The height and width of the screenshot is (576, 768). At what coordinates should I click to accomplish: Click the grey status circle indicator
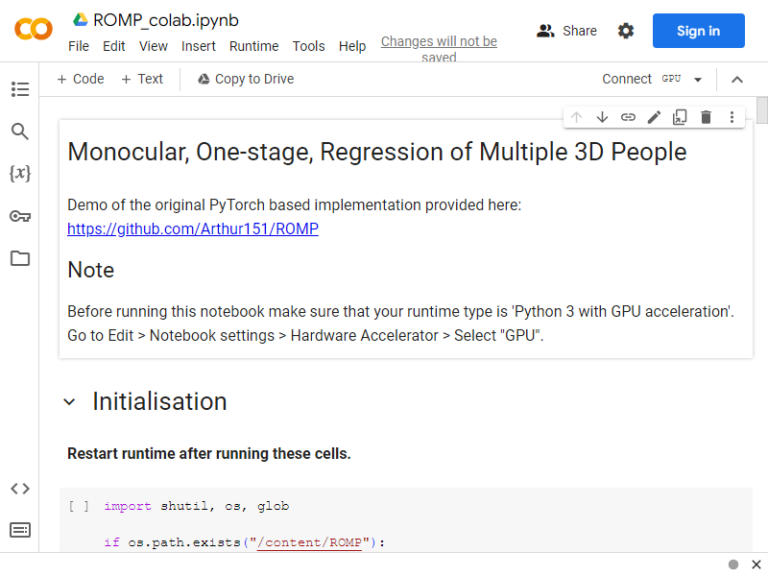tap(733, 564)
